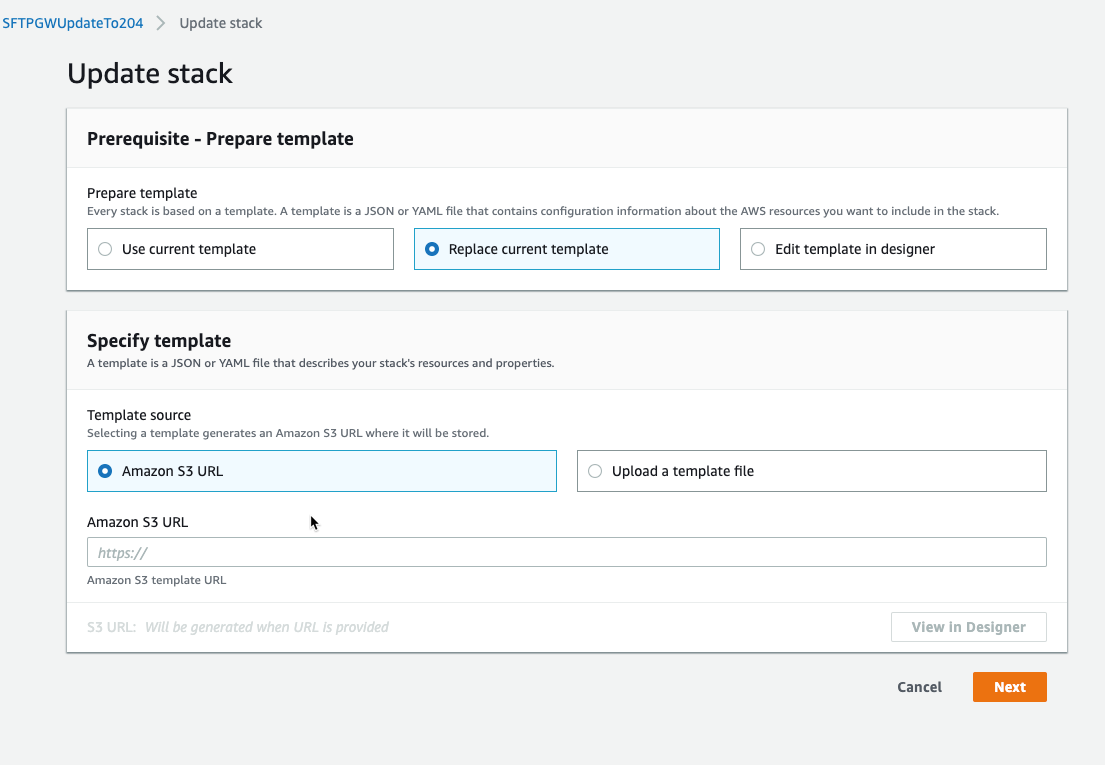Click the Prepare template field label
The height and width of the screenshot is (765, 1105).
[142, 193]
